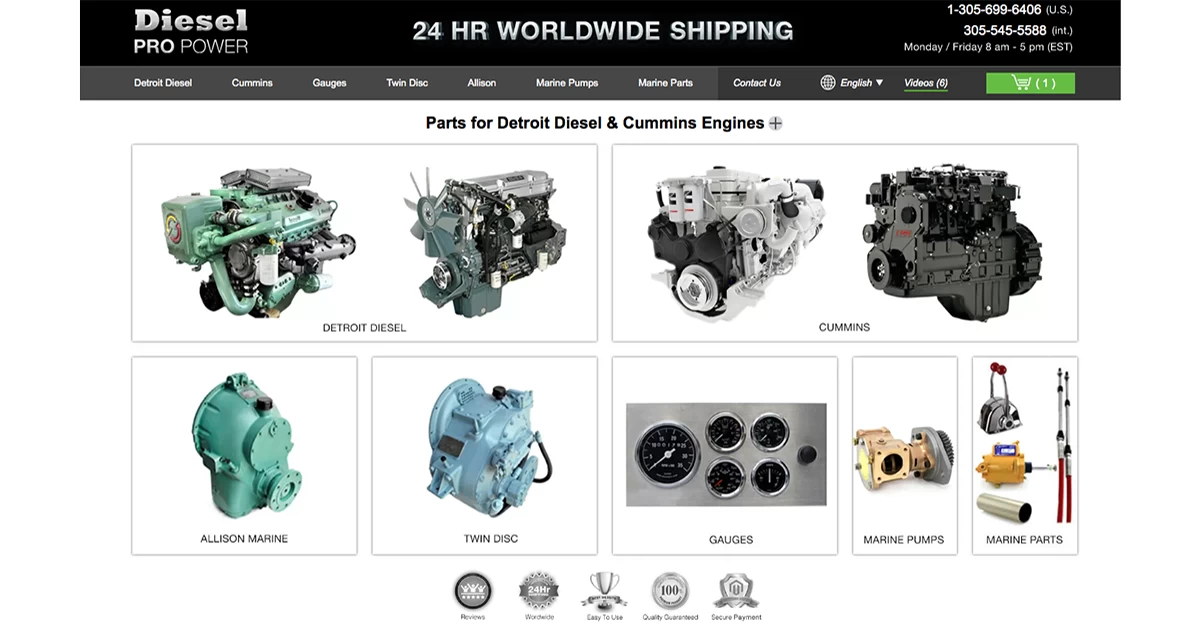Open Twin Disc menu item

tap(407, 83)
